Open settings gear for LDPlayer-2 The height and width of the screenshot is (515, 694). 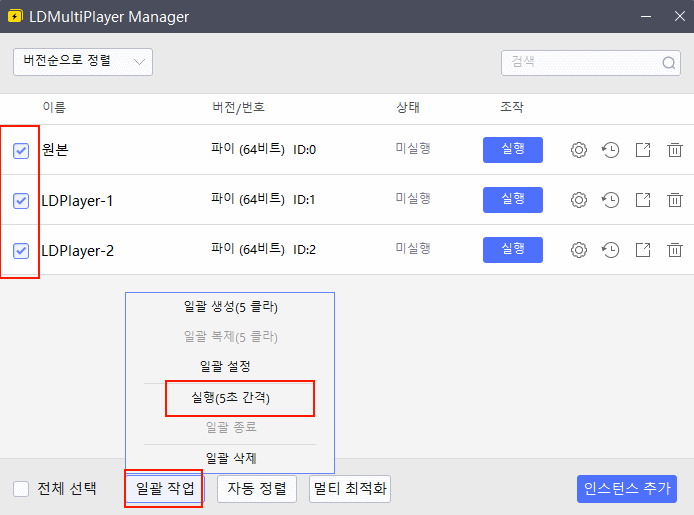(578, 250)
